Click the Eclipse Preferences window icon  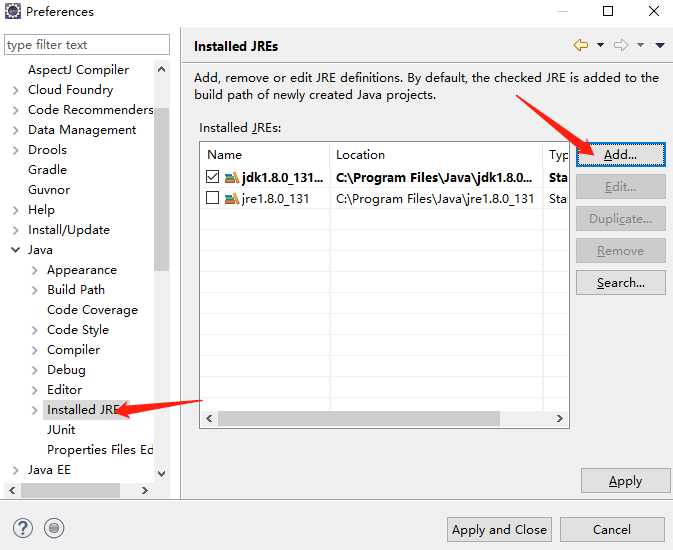pos(12,11)
